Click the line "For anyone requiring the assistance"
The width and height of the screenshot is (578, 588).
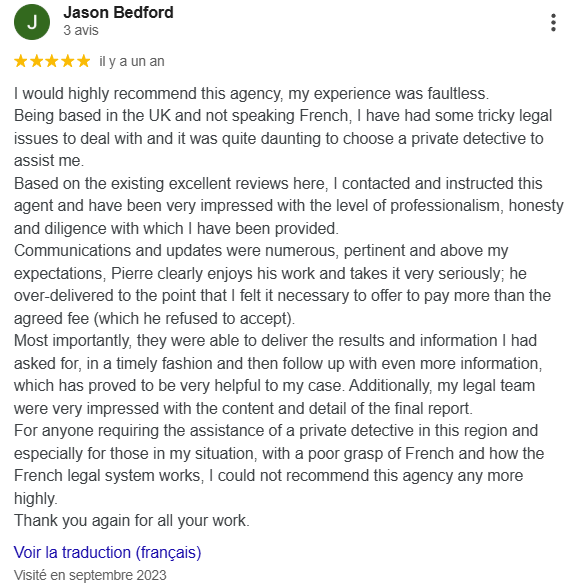[276, 431]
